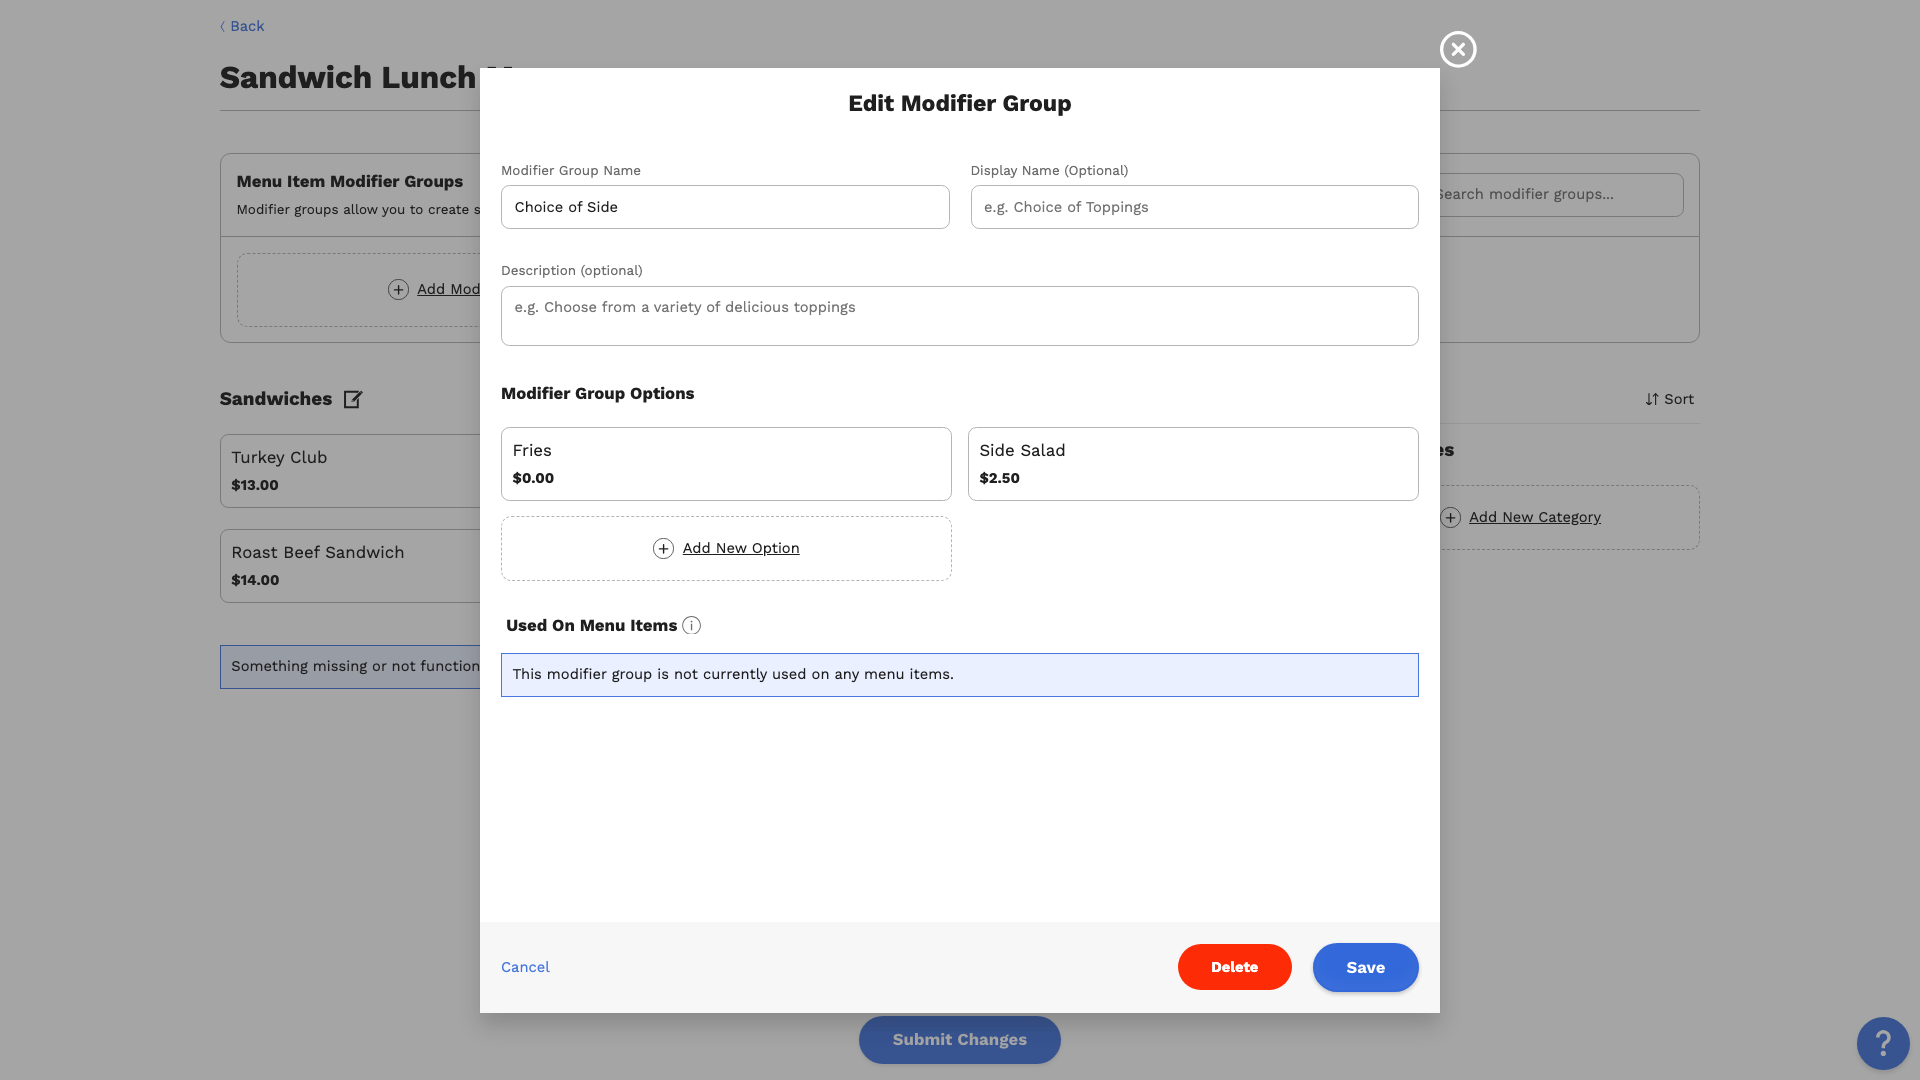The width and height of the screenshot is (1920, 1080).
Task: Cancel editing the modifier group
Action: 525,967
